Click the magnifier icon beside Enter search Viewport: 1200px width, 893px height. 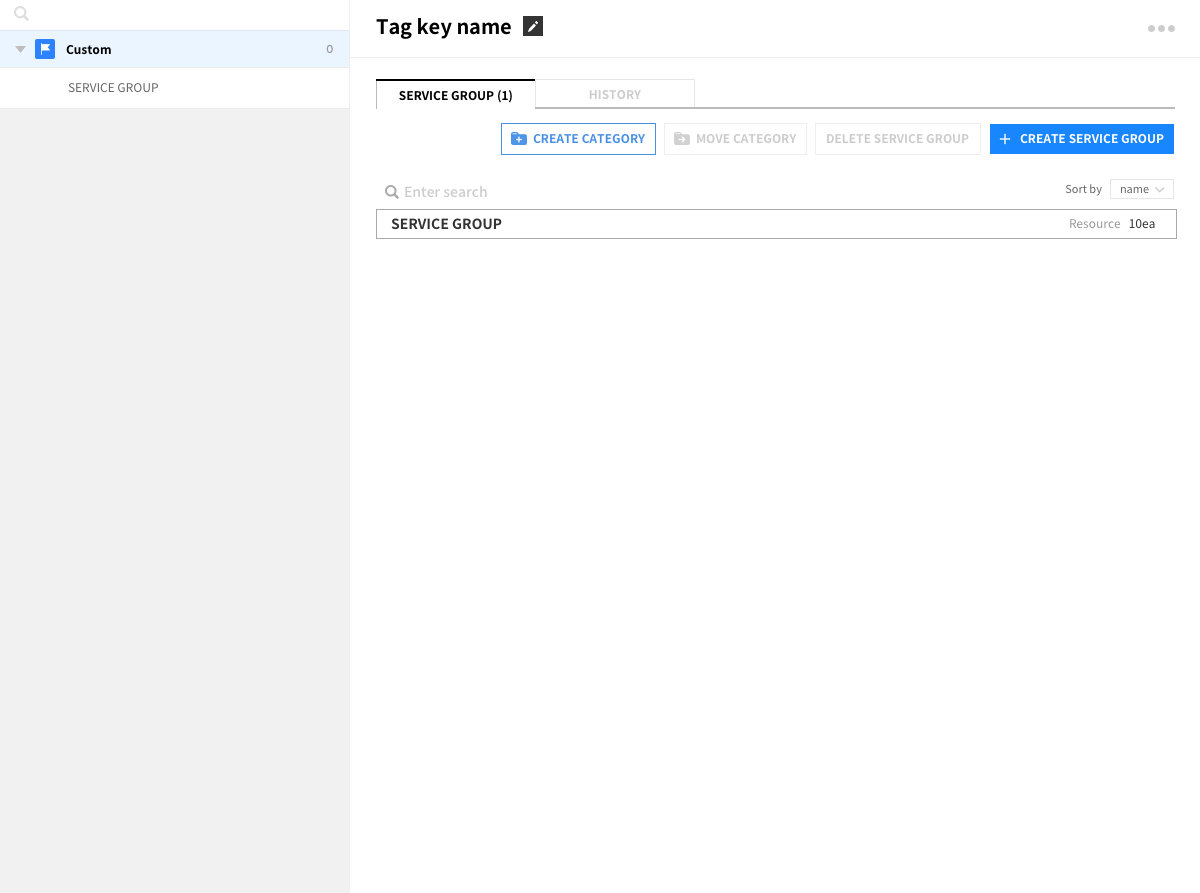(392, 192)
